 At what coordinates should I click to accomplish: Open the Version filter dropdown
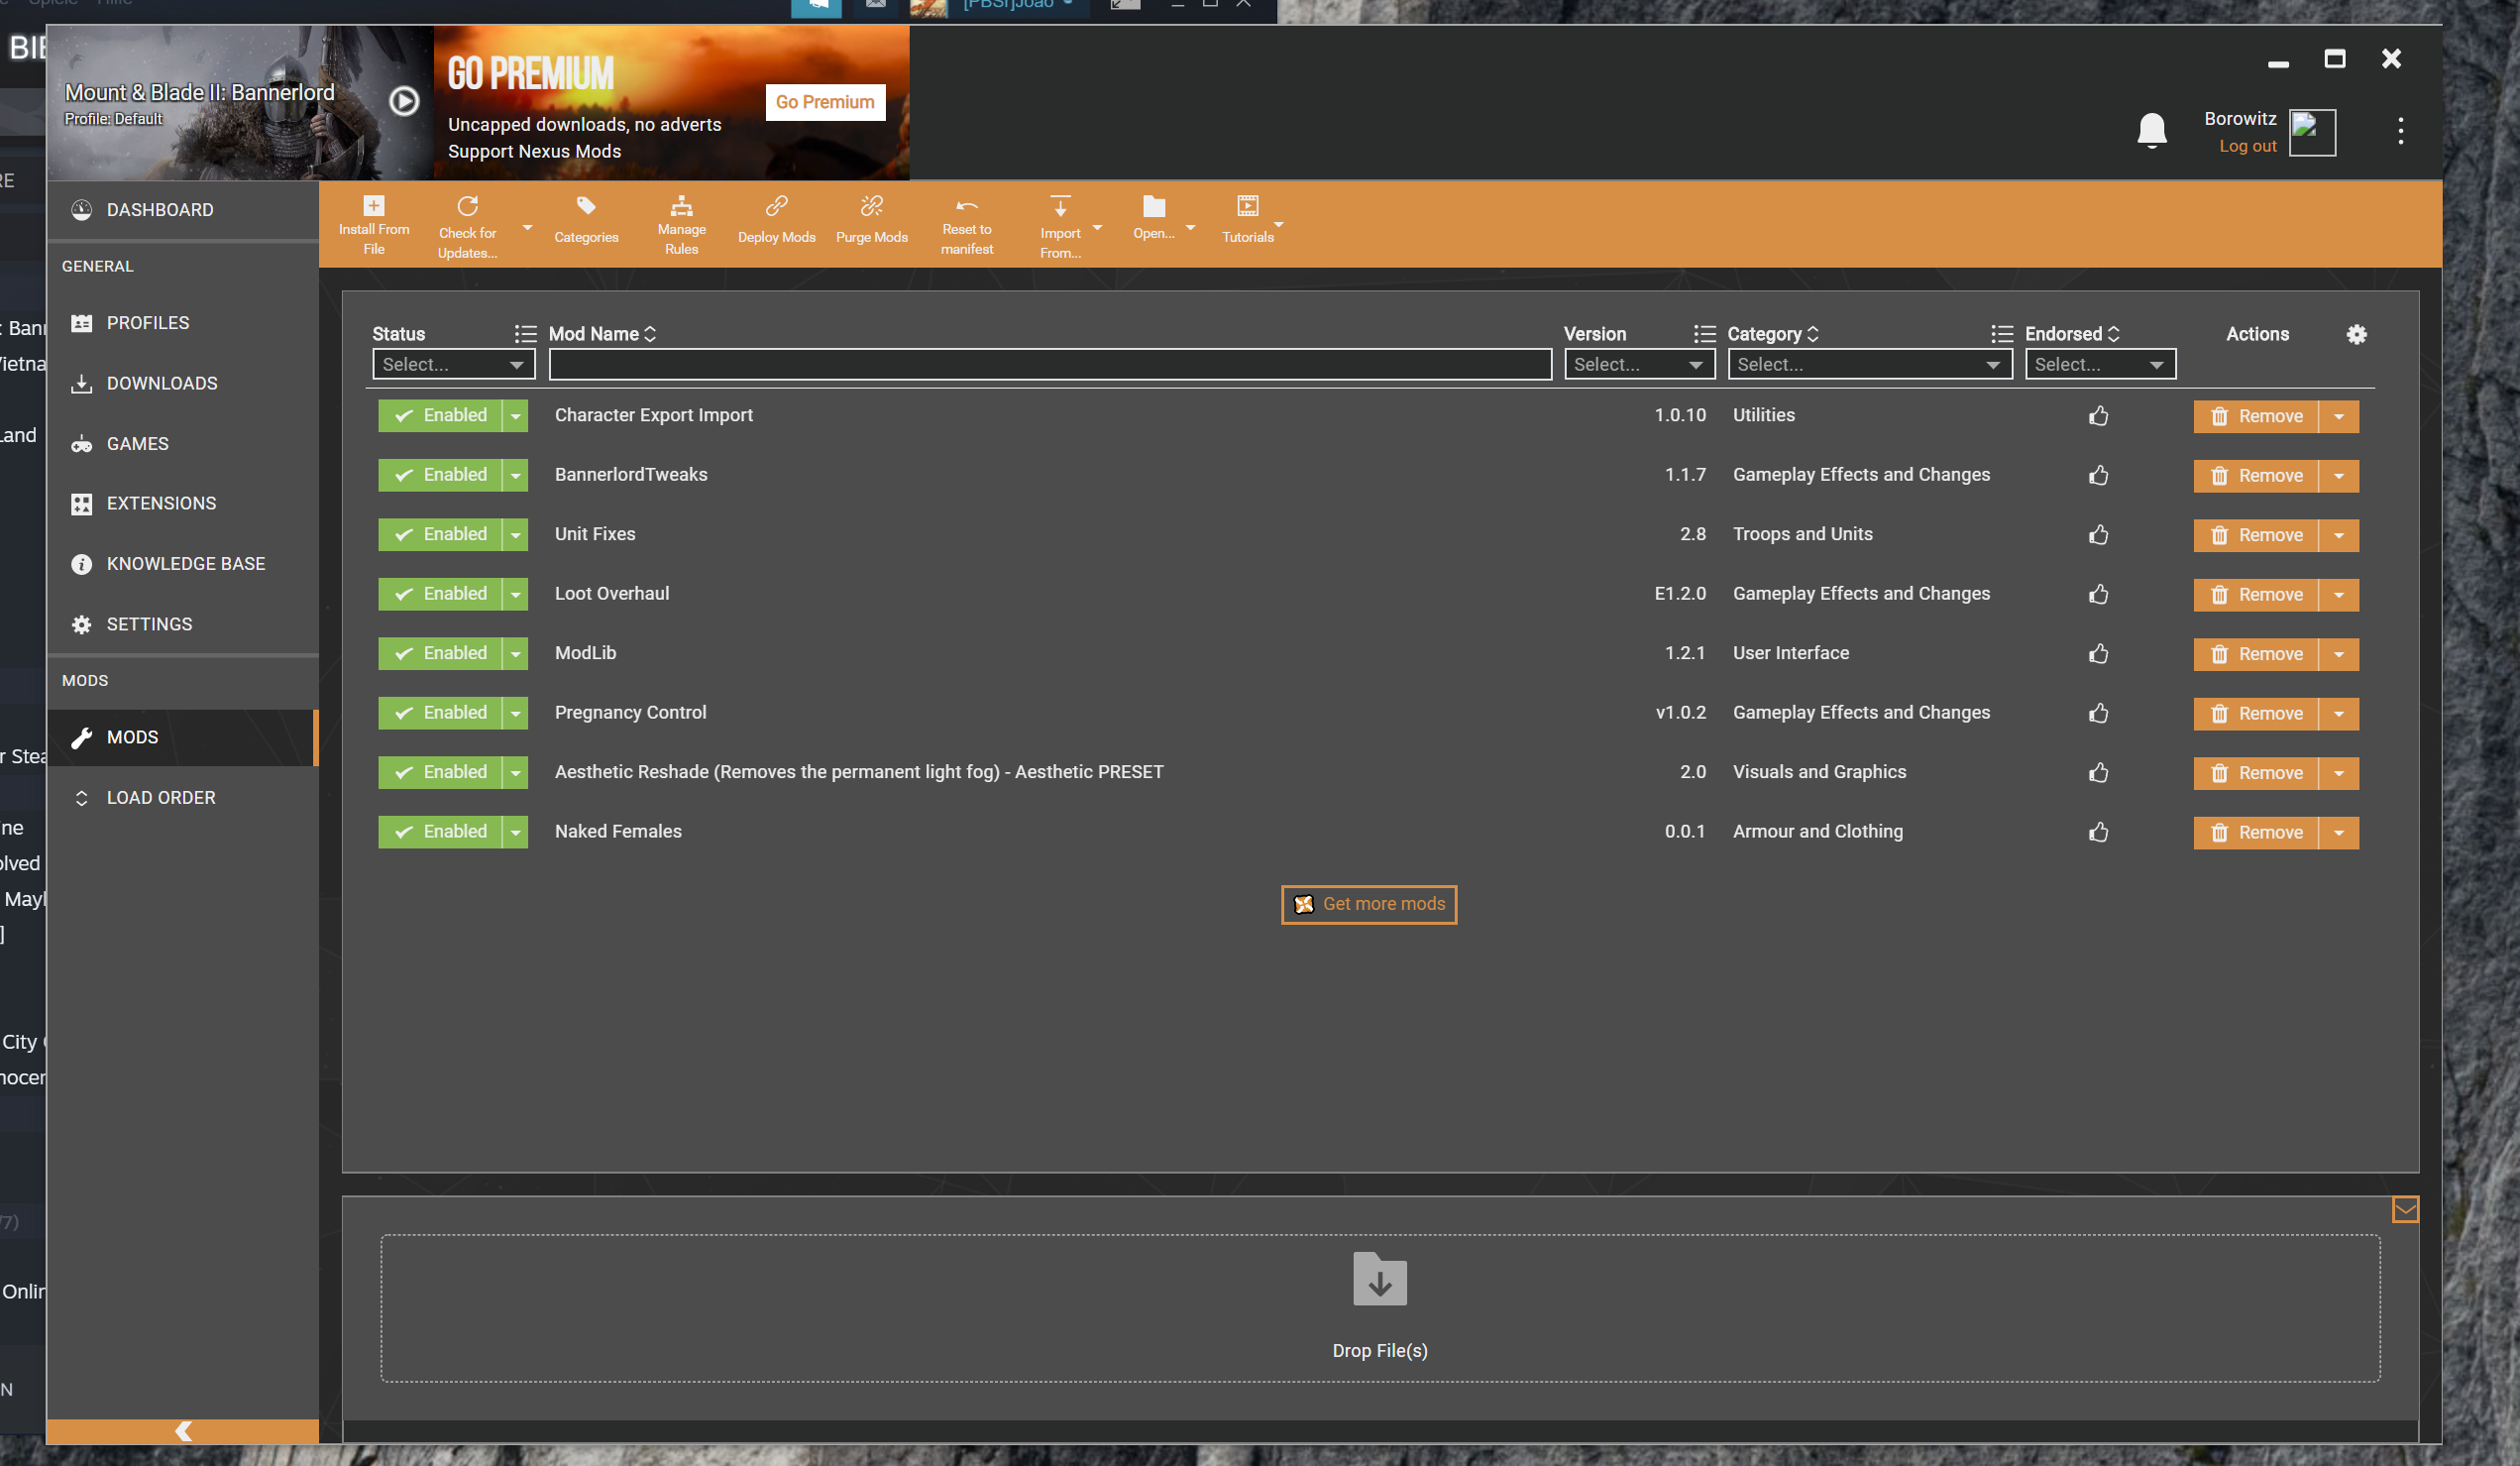[x=1639, y=365]
